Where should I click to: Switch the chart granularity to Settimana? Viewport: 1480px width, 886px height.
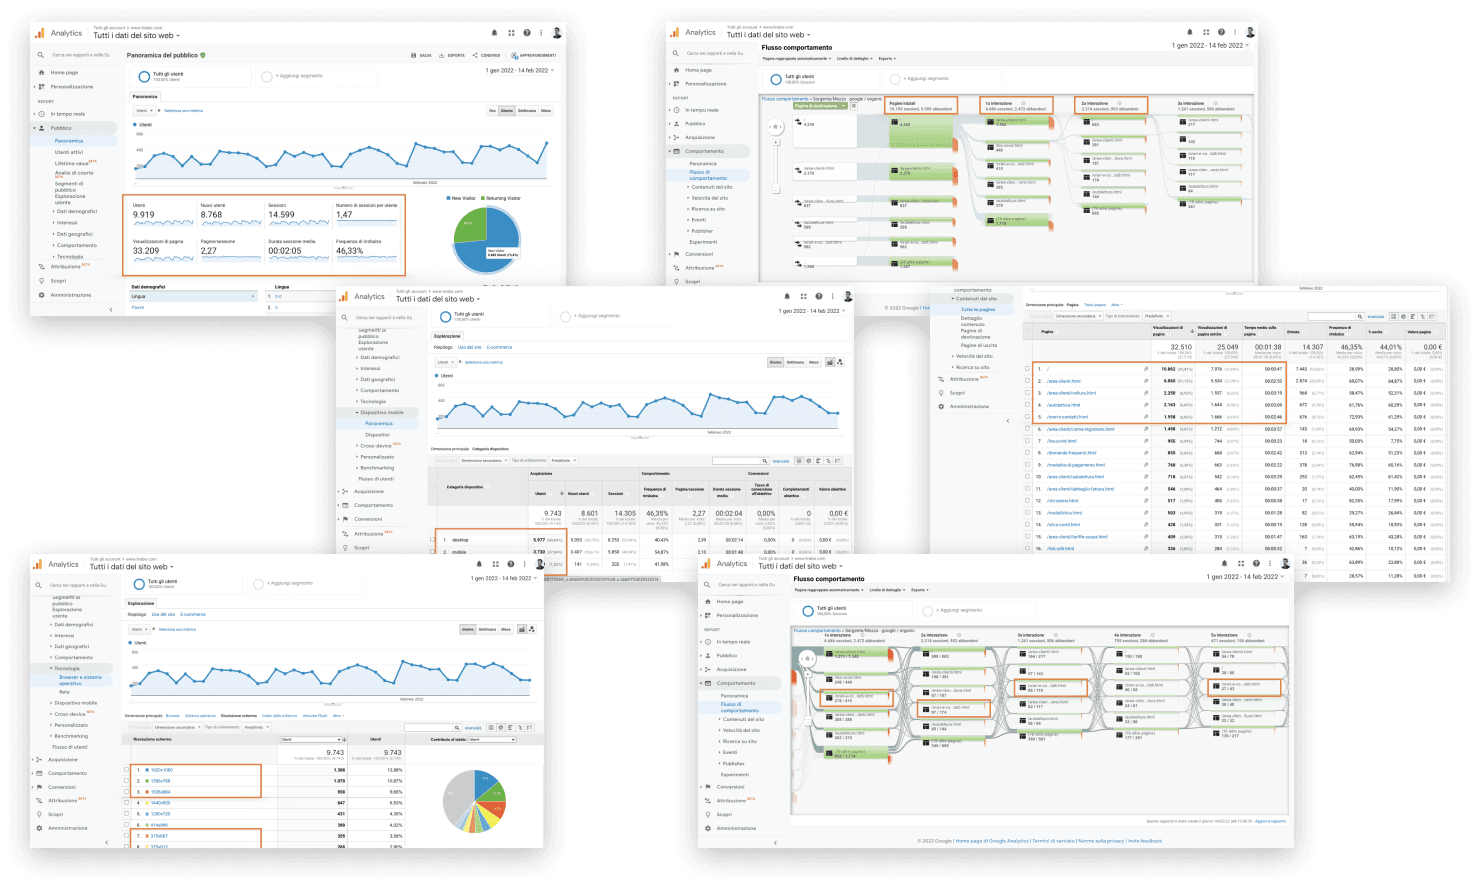pyautogui.click(x=528, y=110)
